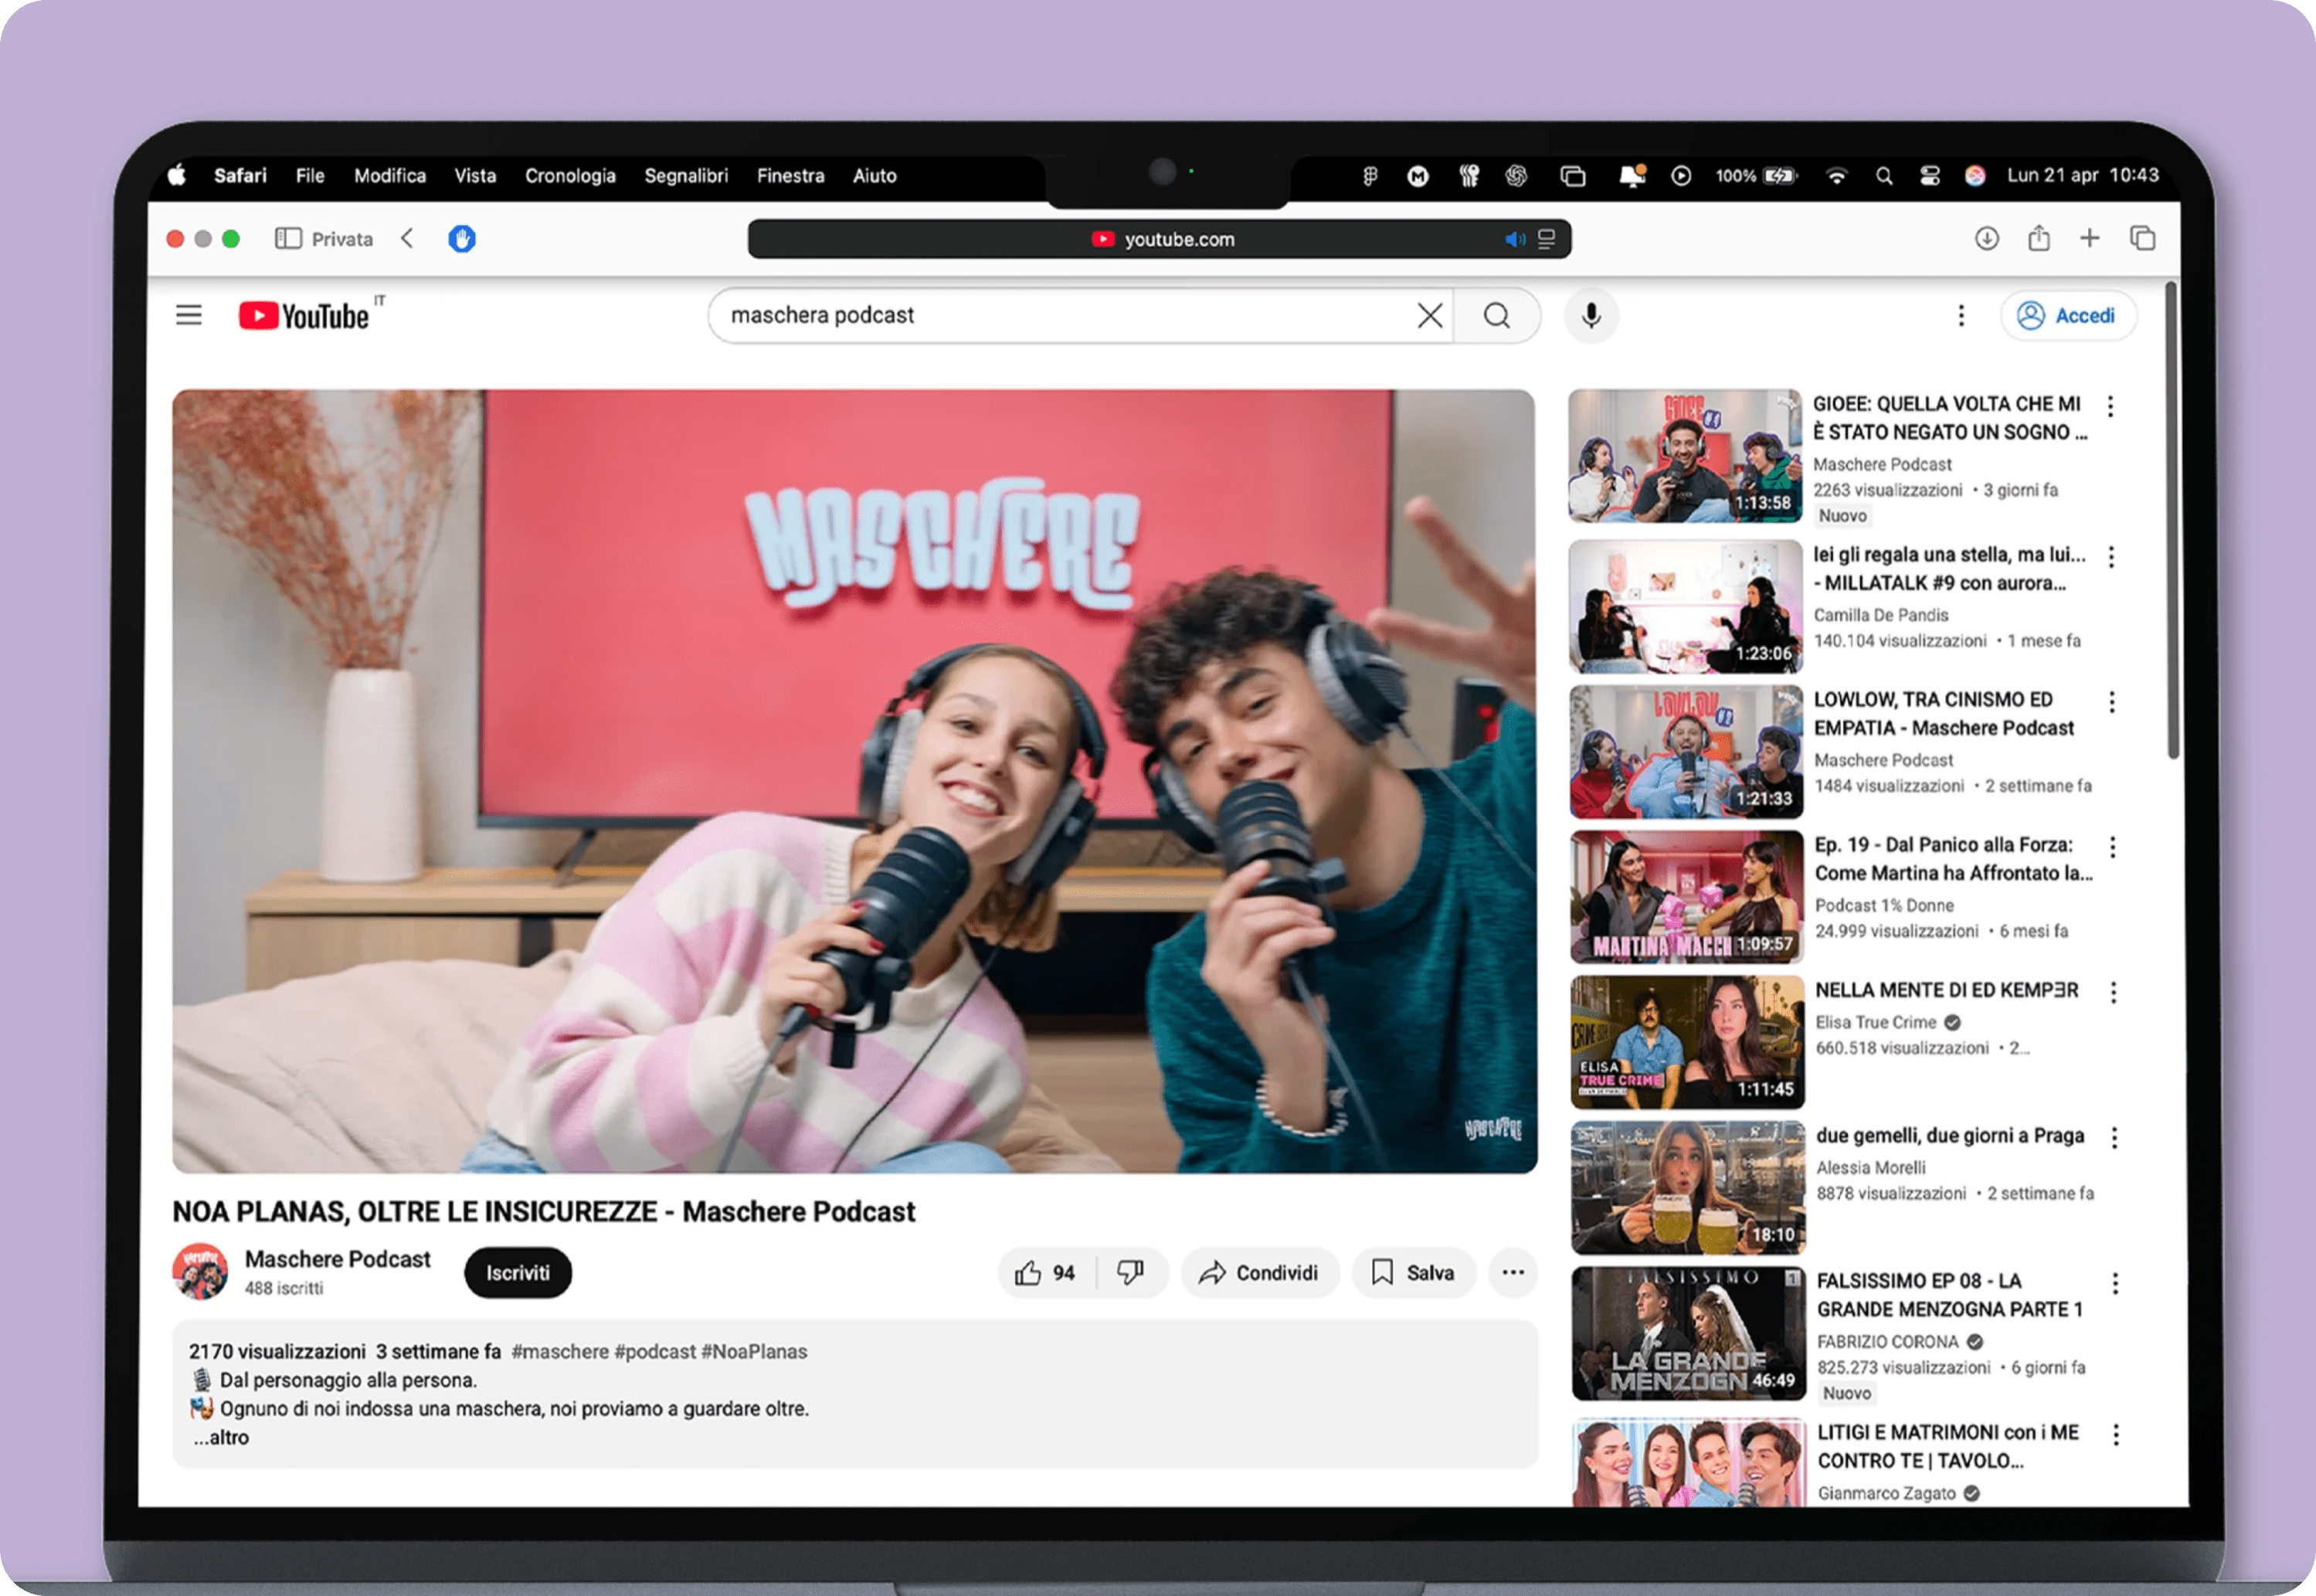Image resolution: width=2316 pixels, height=1596 pixels.
Task: Open the Cronologia menu in Safari
Action: pyautogui.click(x=570, y=176)
